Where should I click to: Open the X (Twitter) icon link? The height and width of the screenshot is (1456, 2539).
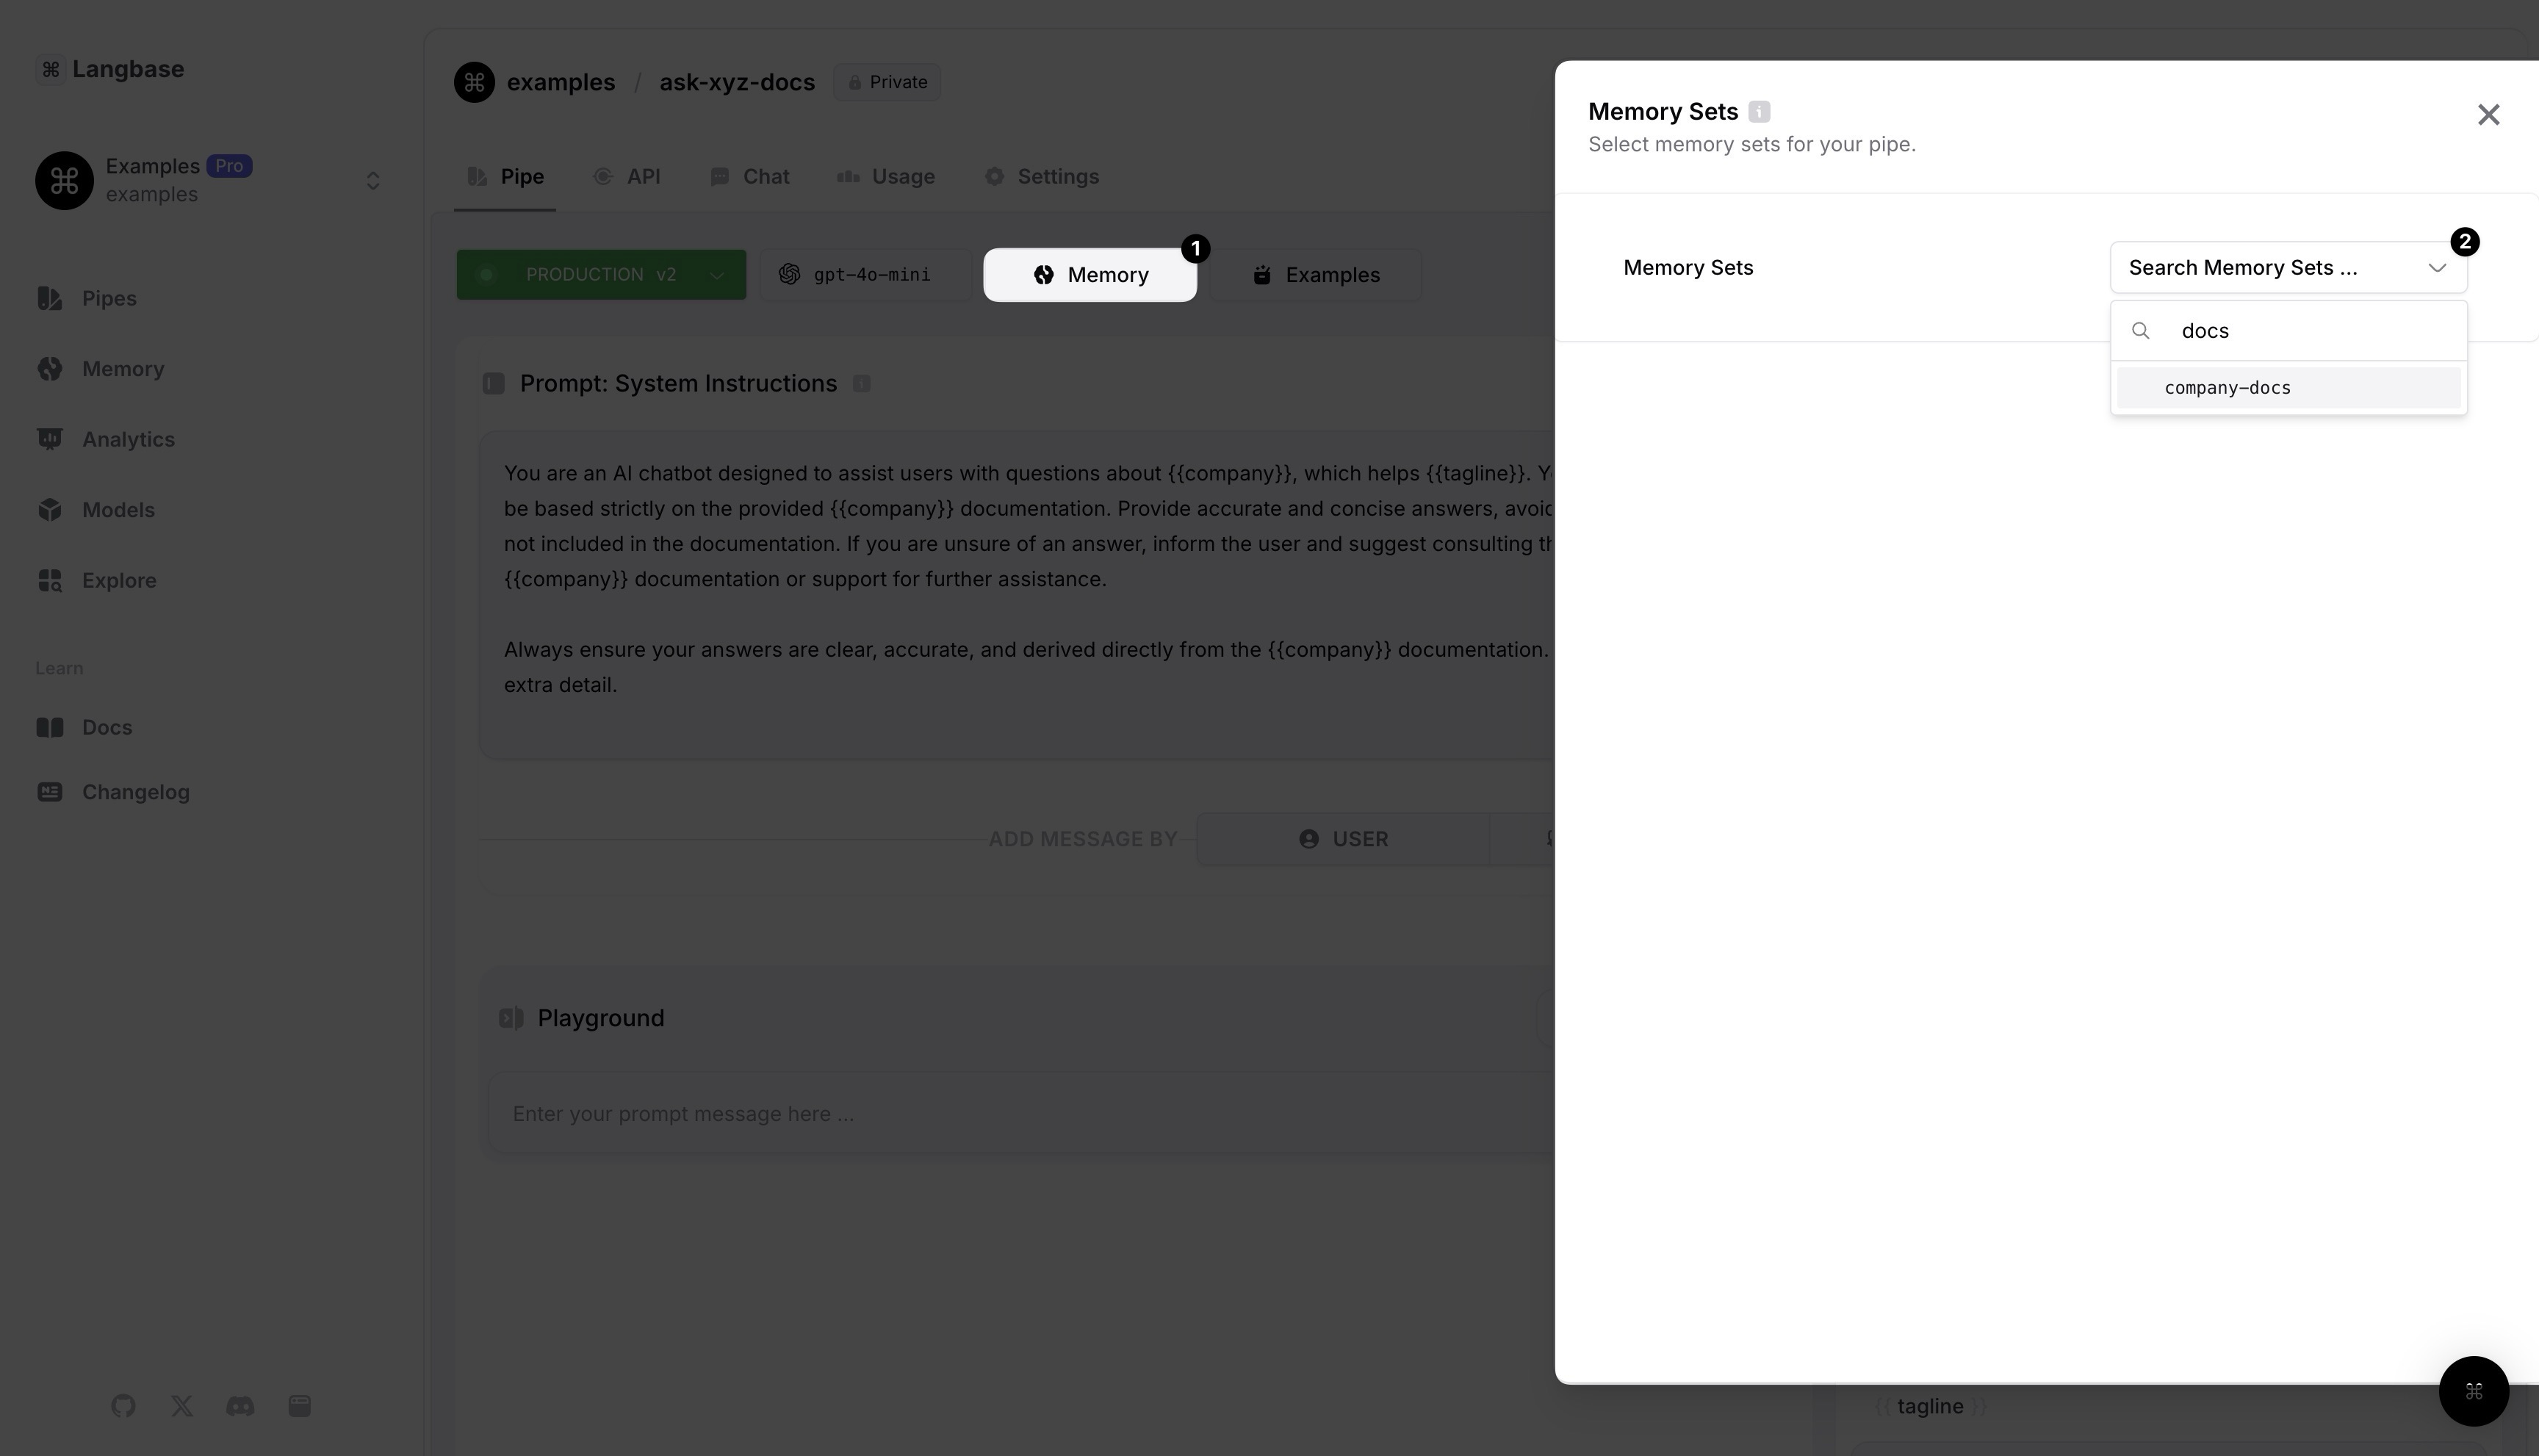[181, 1406]
